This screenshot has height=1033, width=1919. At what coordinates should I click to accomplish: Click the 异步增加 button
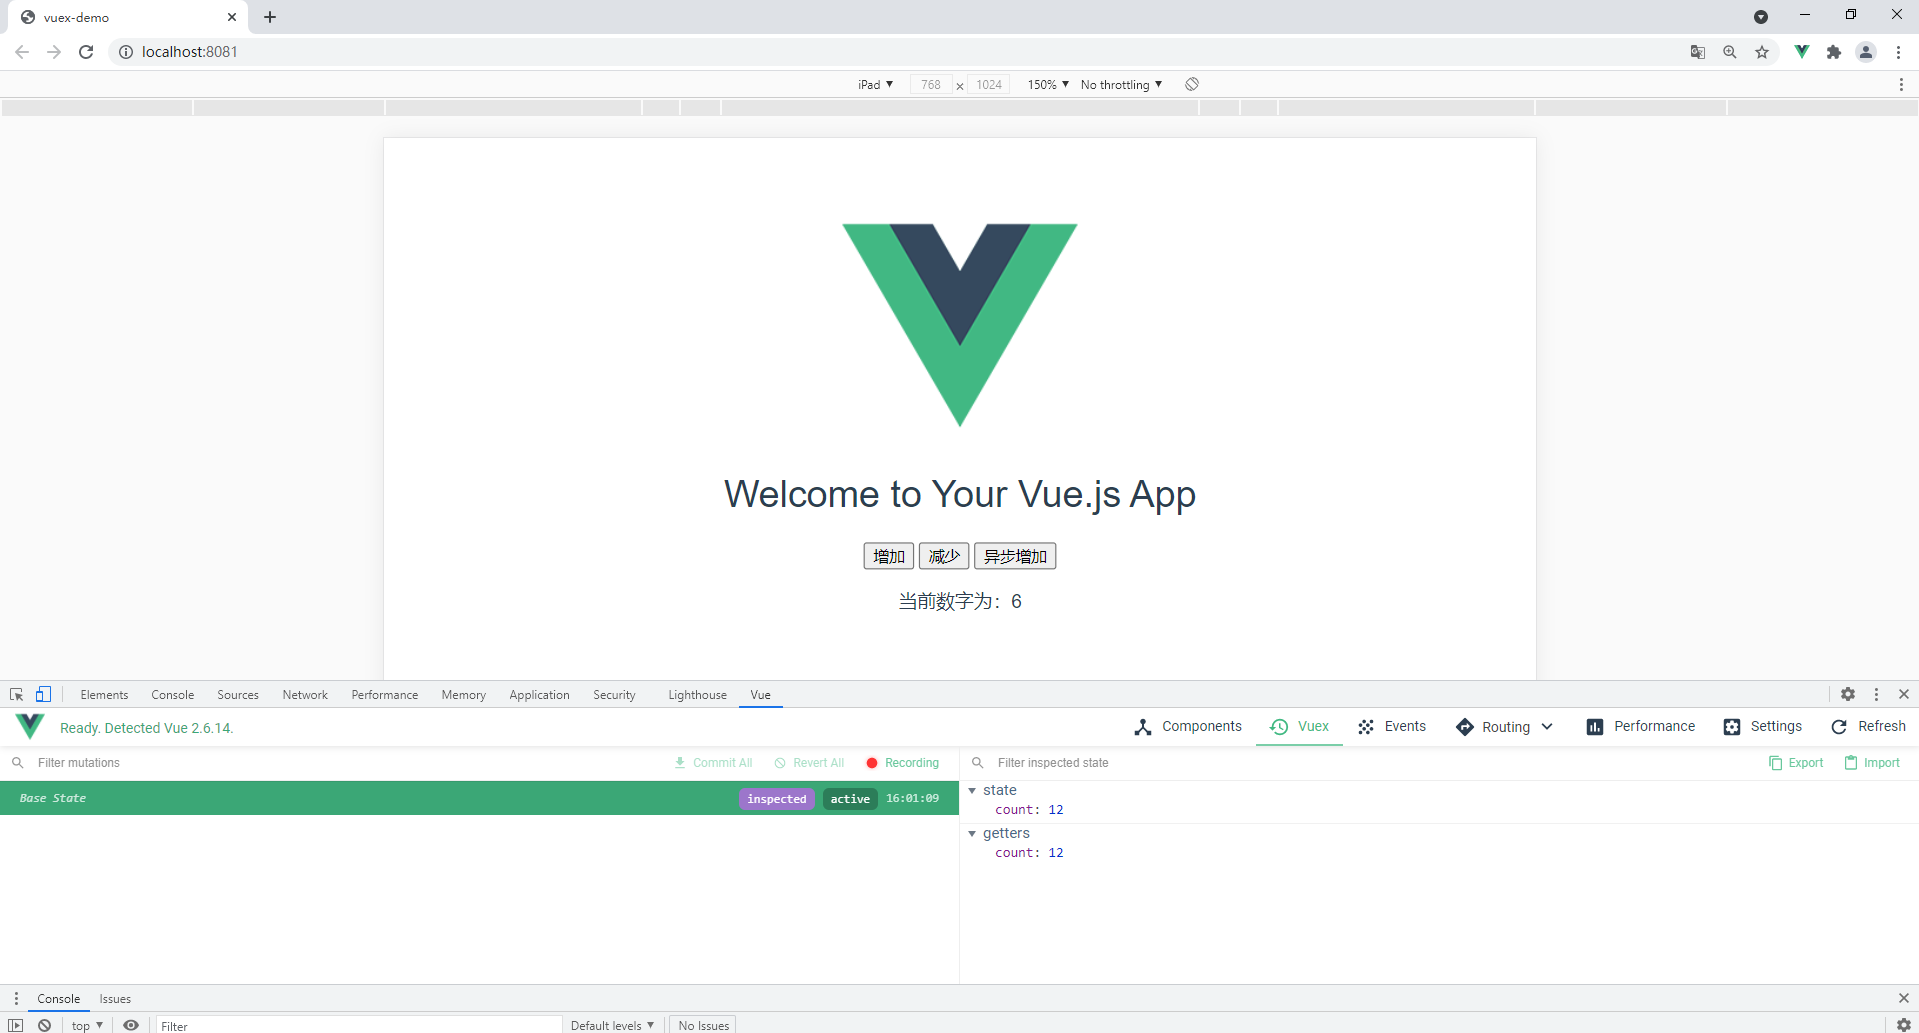(x=1015, y=556)
